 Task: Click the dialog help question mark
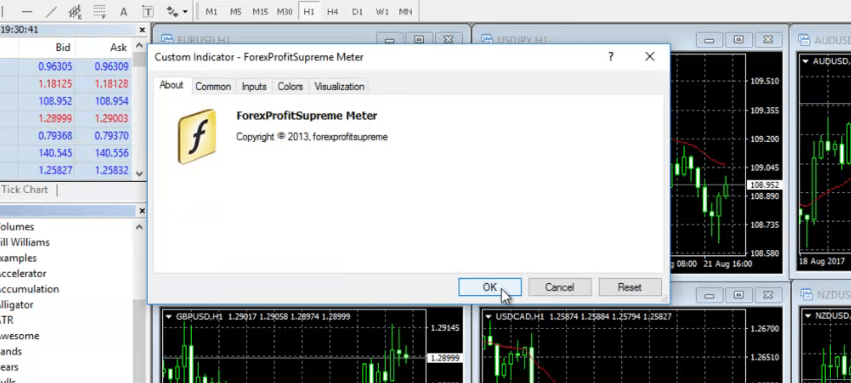pyautogui.click(x=611, y=56)
